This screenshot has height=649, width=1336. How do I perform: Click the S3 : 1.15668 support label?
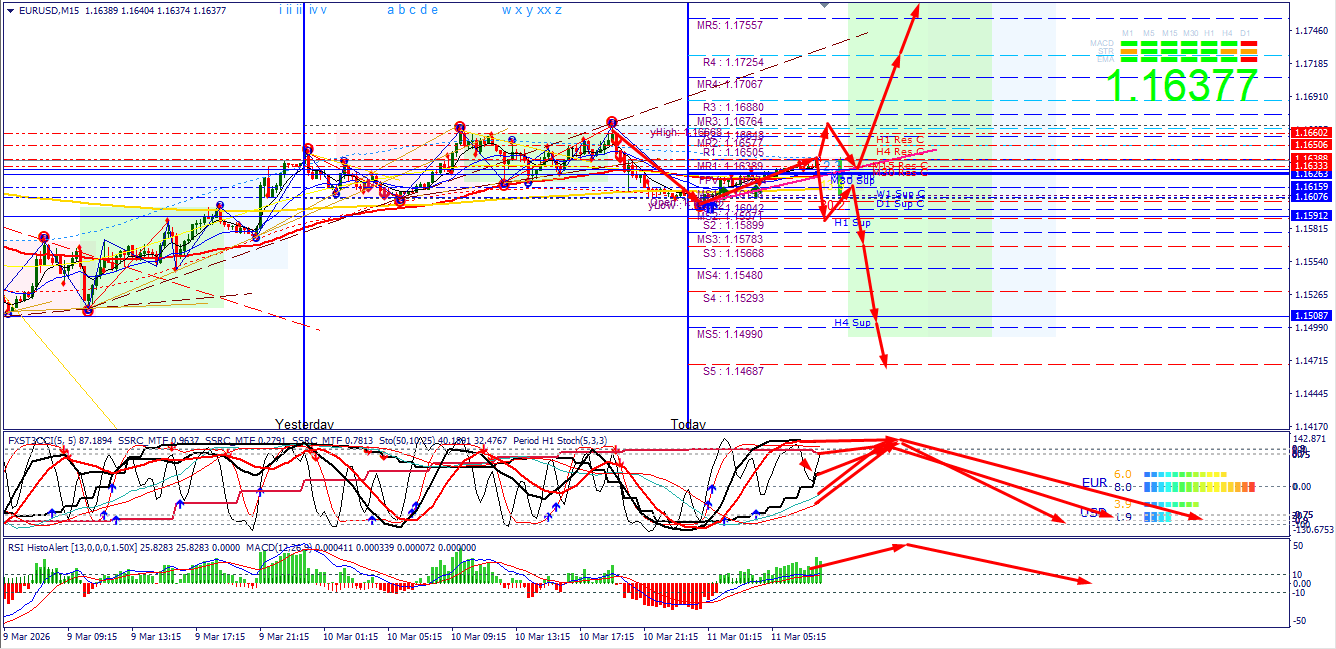pos(733,254)
